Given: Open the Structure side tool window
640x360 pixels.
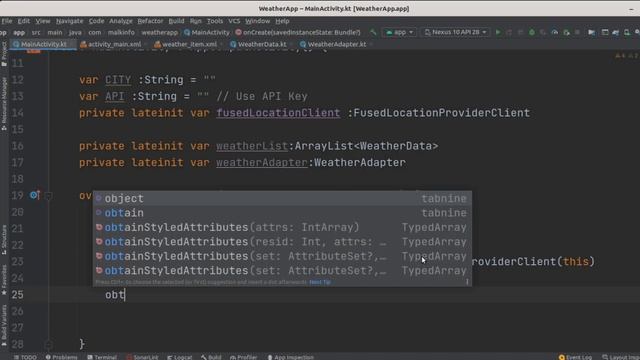Looking at the screenshot, I should click(x=4, y=239).
